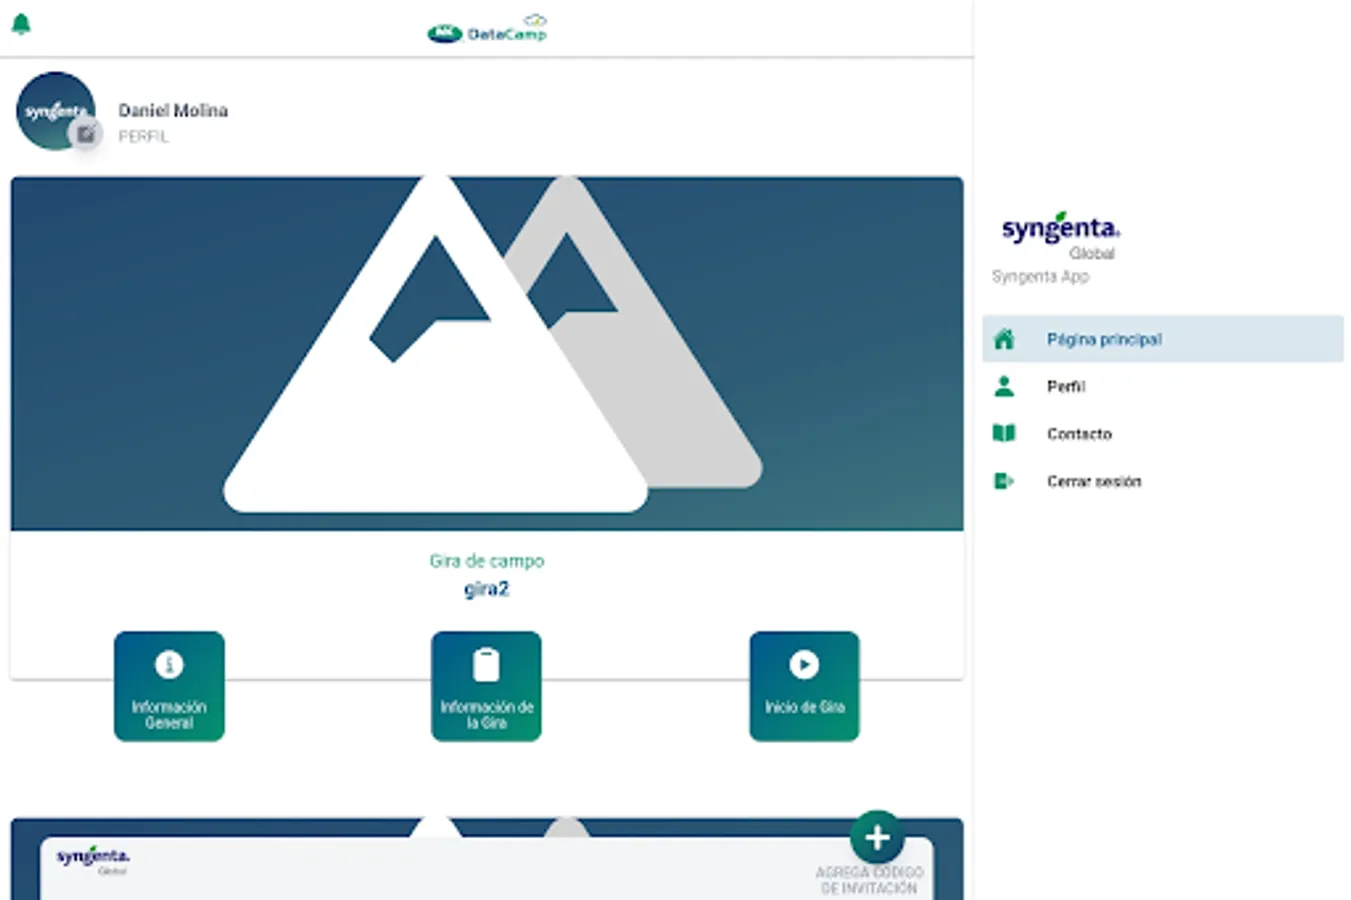
Task: Click the logout icon next to Cerrar sesión
Action: pos(1003,481)
